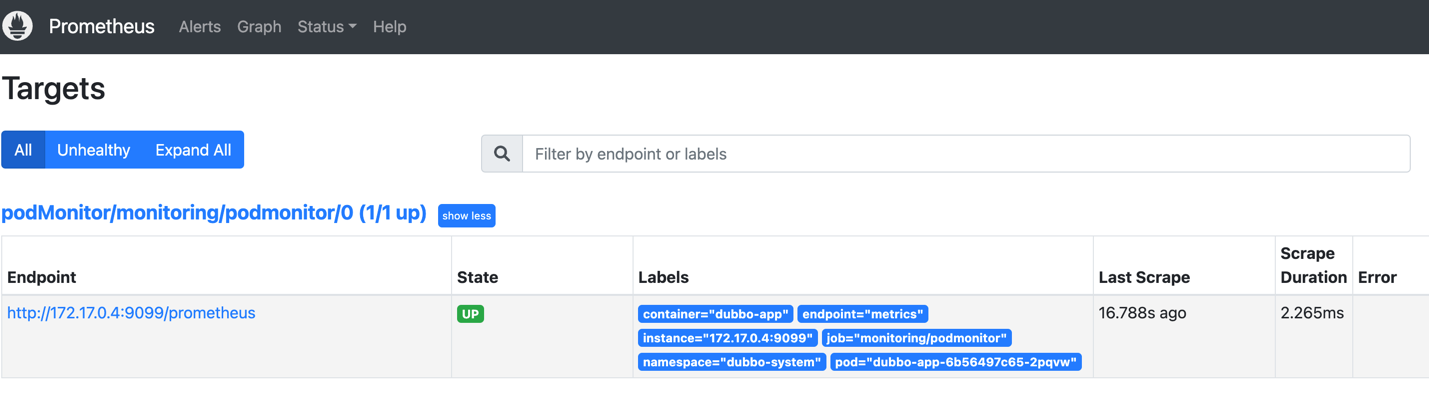This screenshot has height=405, width=1429.
Task: Click the job="monitoring/podmonitor" label badge
Action: [x=916, y=338]
